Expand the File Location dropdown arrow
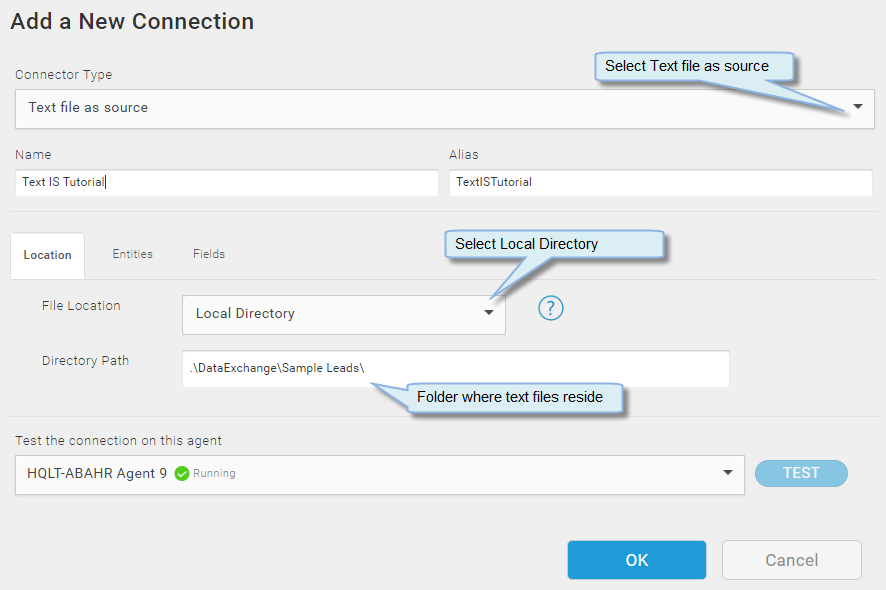Screen dimensions: 886x590 pos(489,313)
